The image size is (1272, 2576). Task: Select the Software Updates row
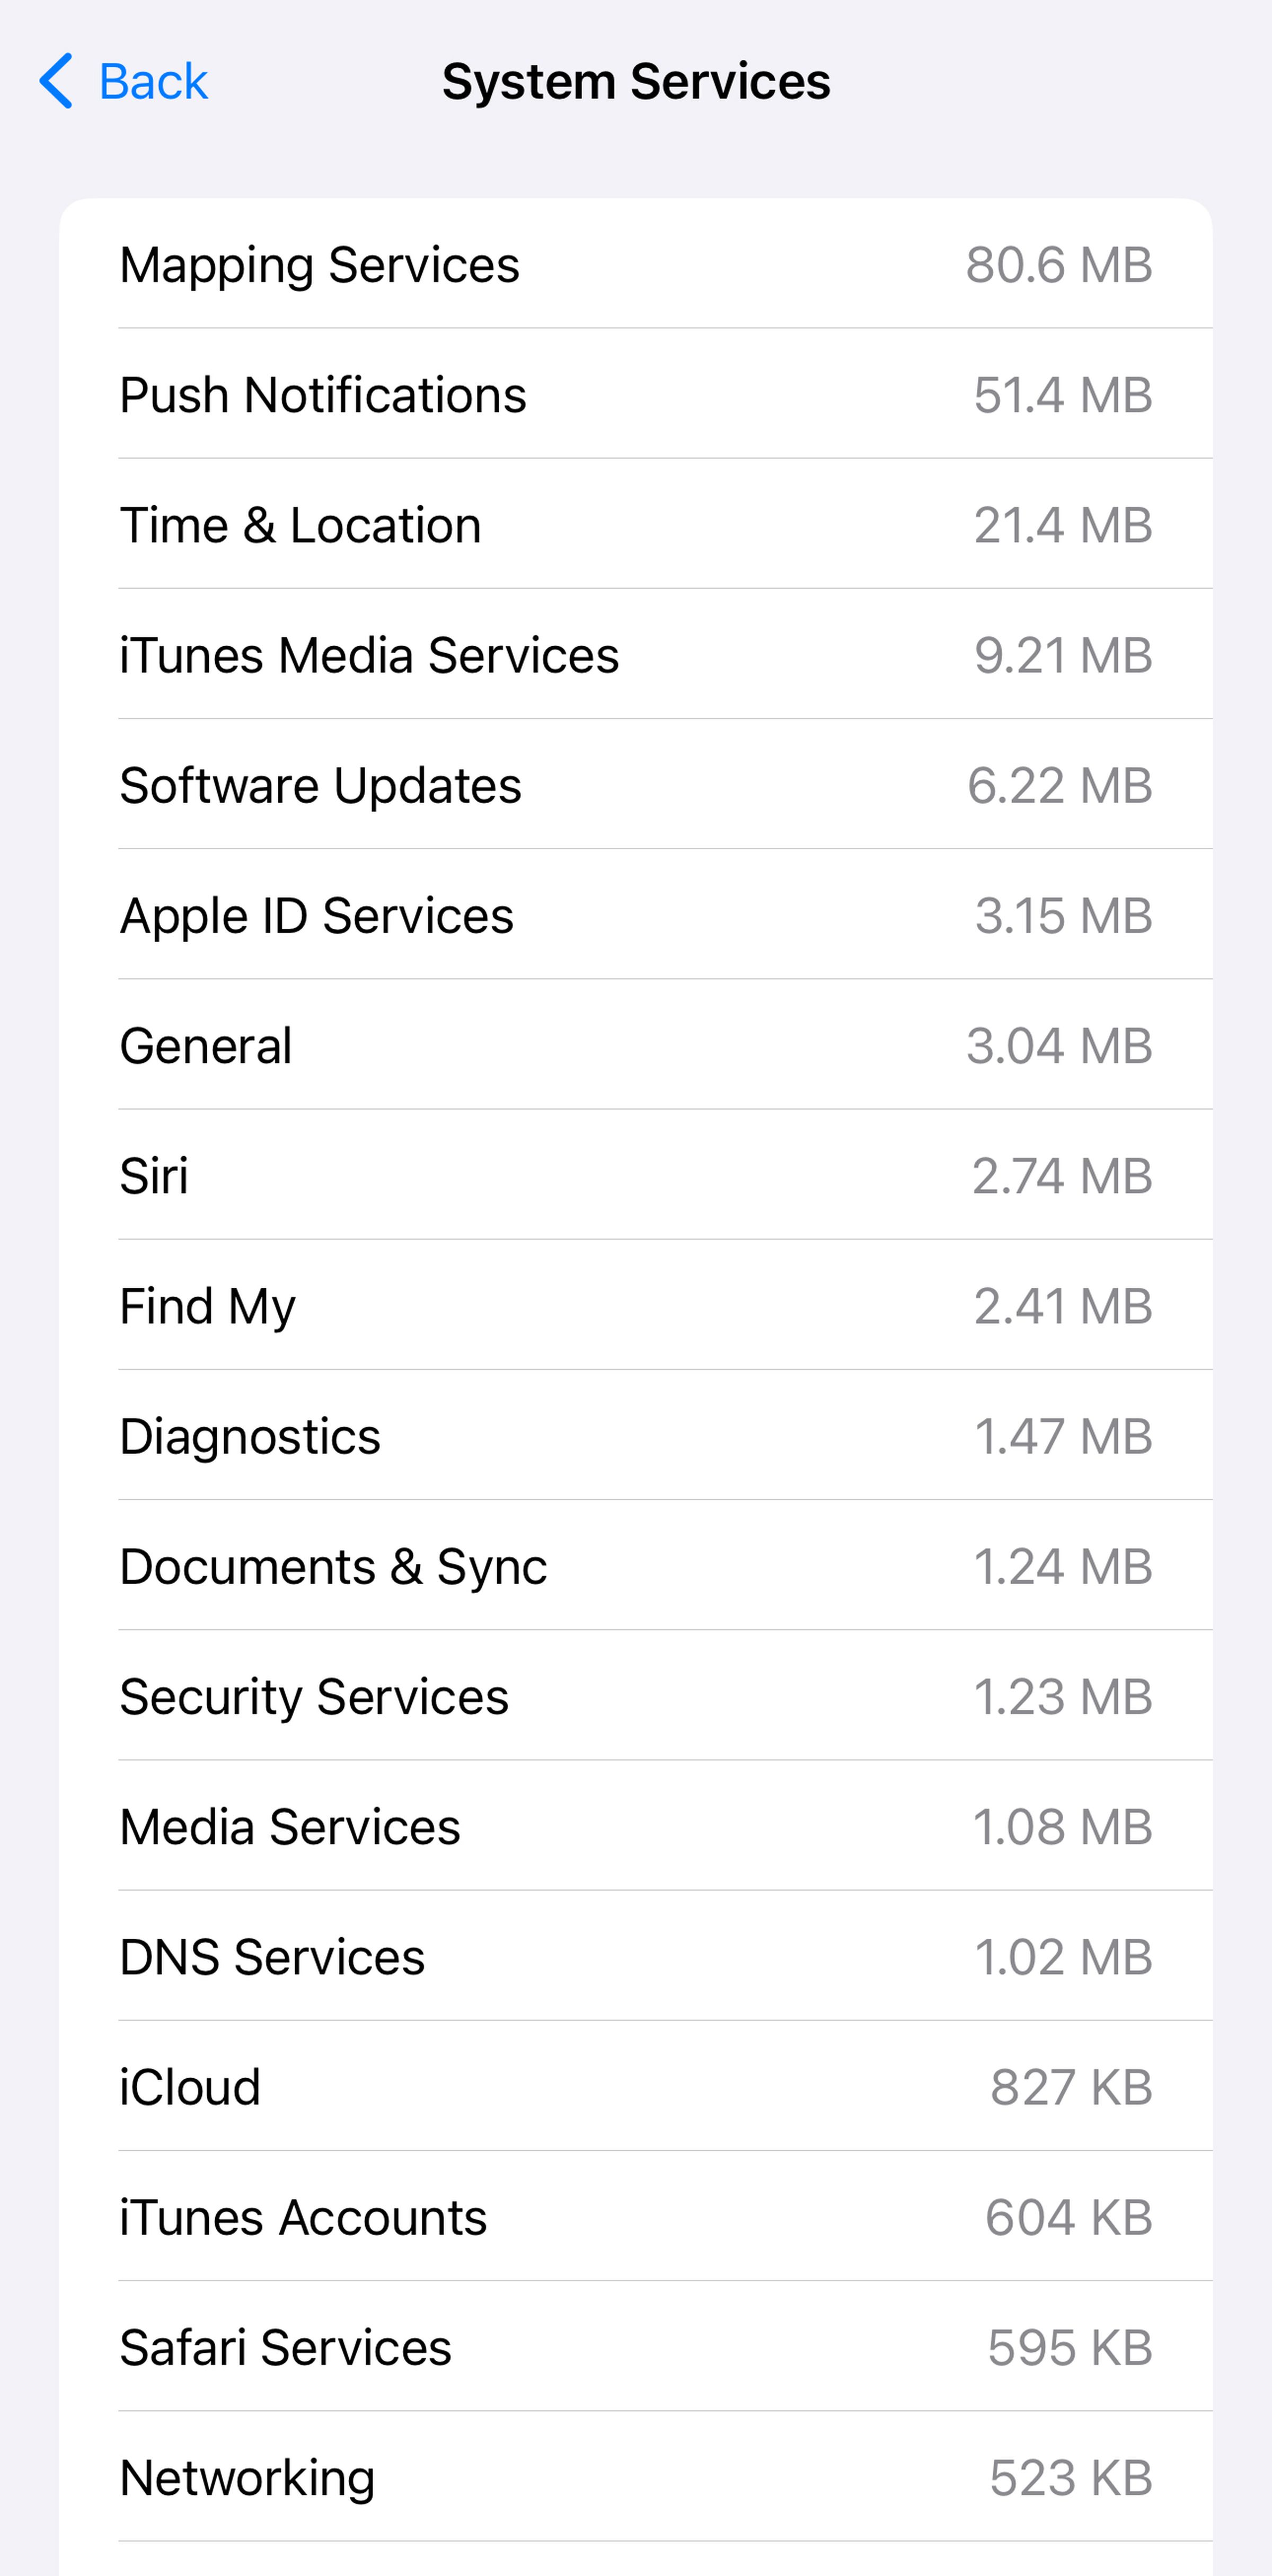click(x=636, y=785)
